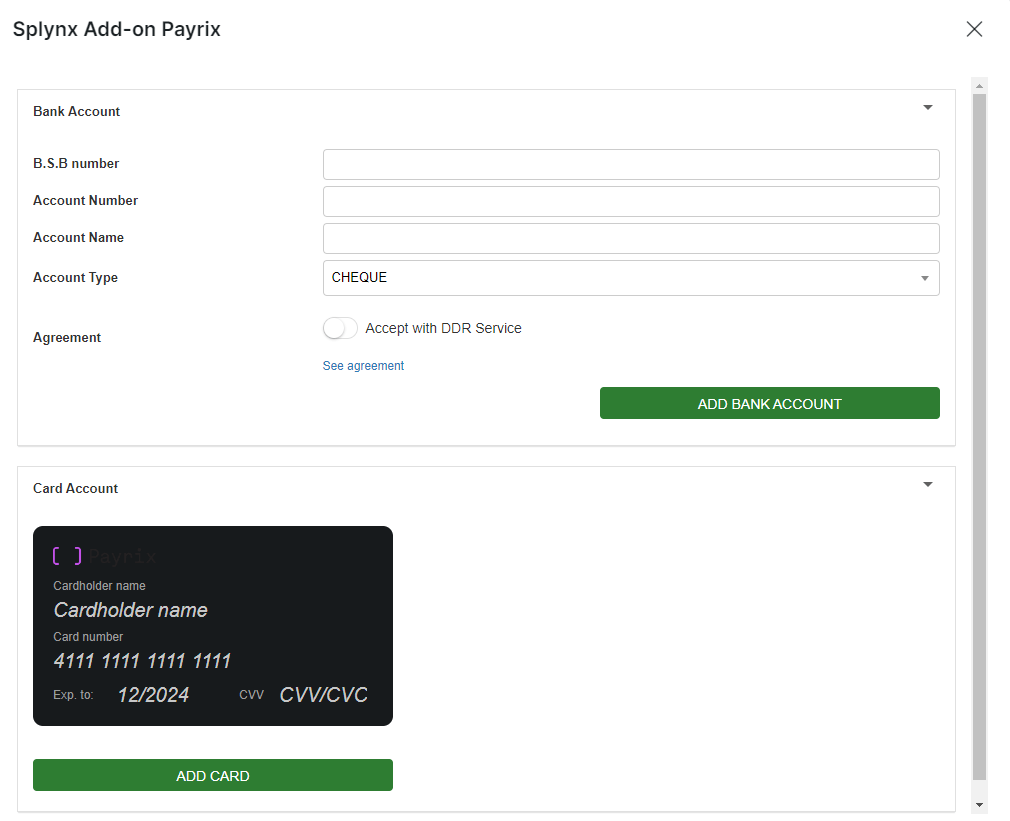Click the CVV/CVC field on card
Viewport: 1010px width, 821px height.
[323, 695]
